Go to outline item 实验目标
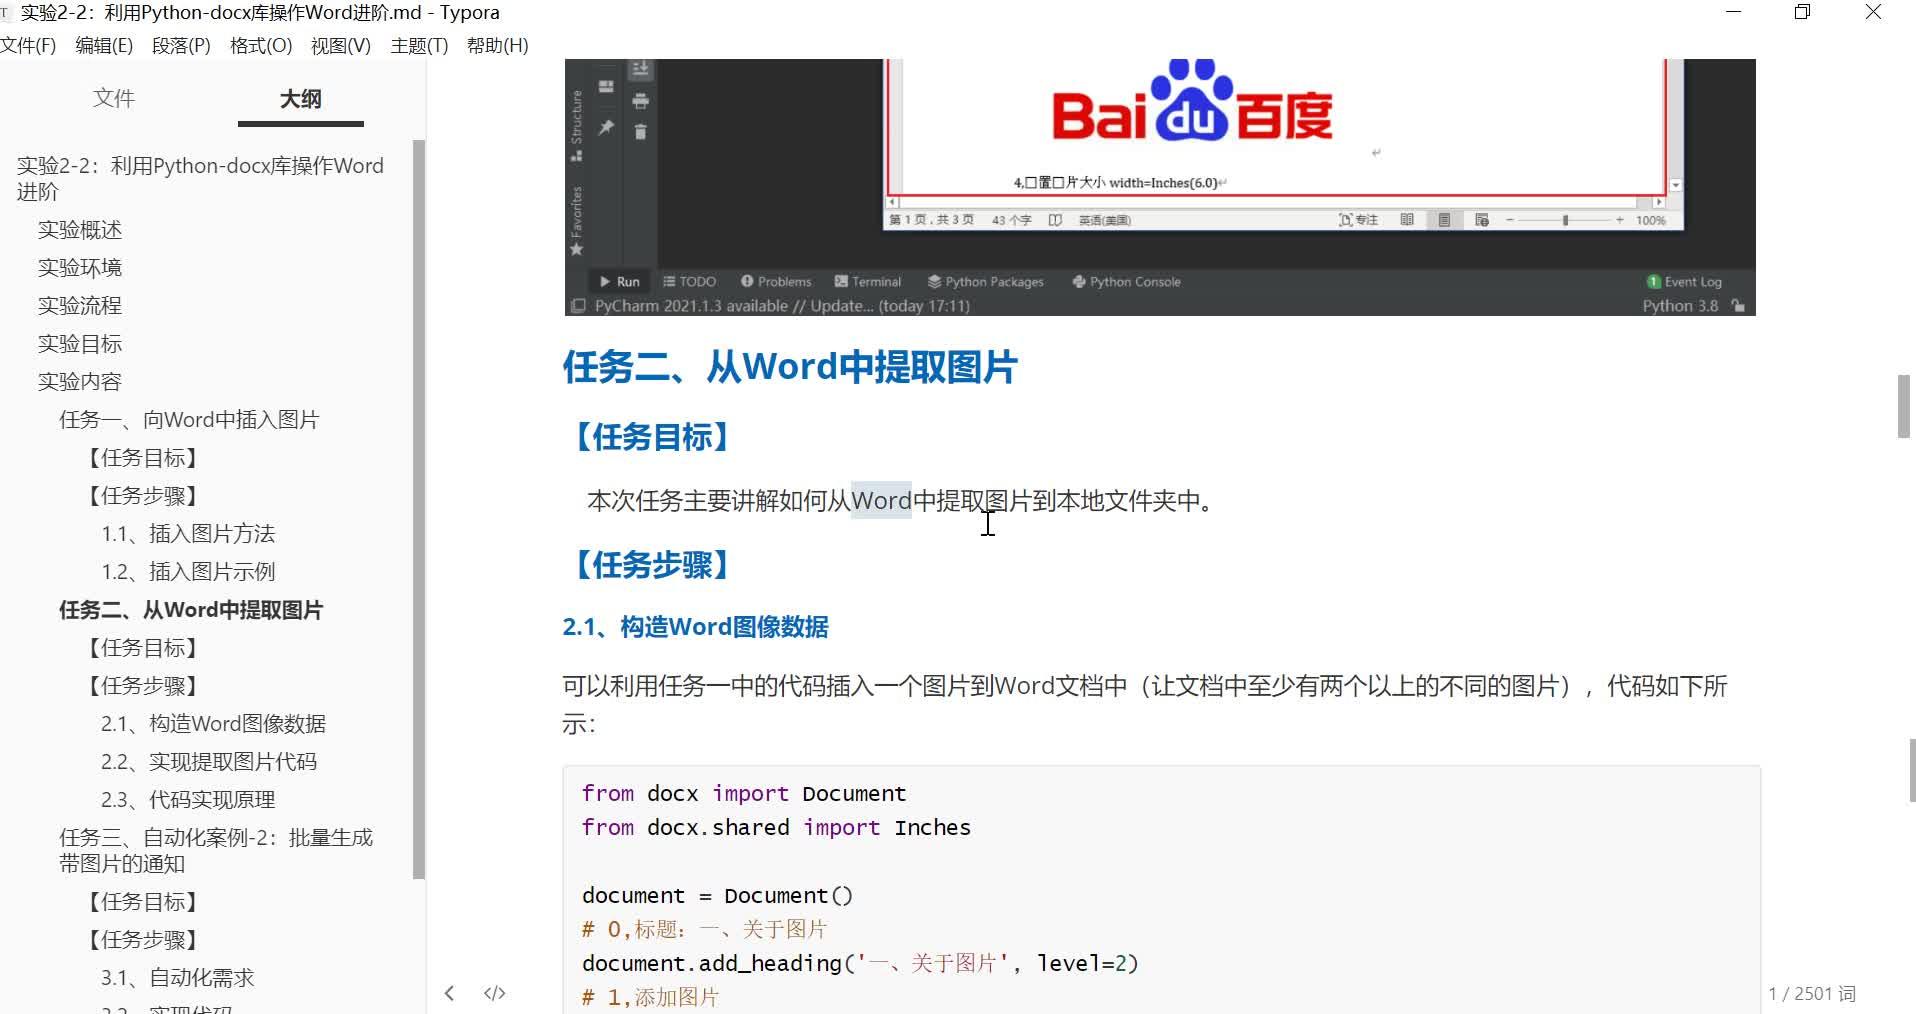Image resolution: width=1916 pixels, height=1014 pixels. pos(80,344)
